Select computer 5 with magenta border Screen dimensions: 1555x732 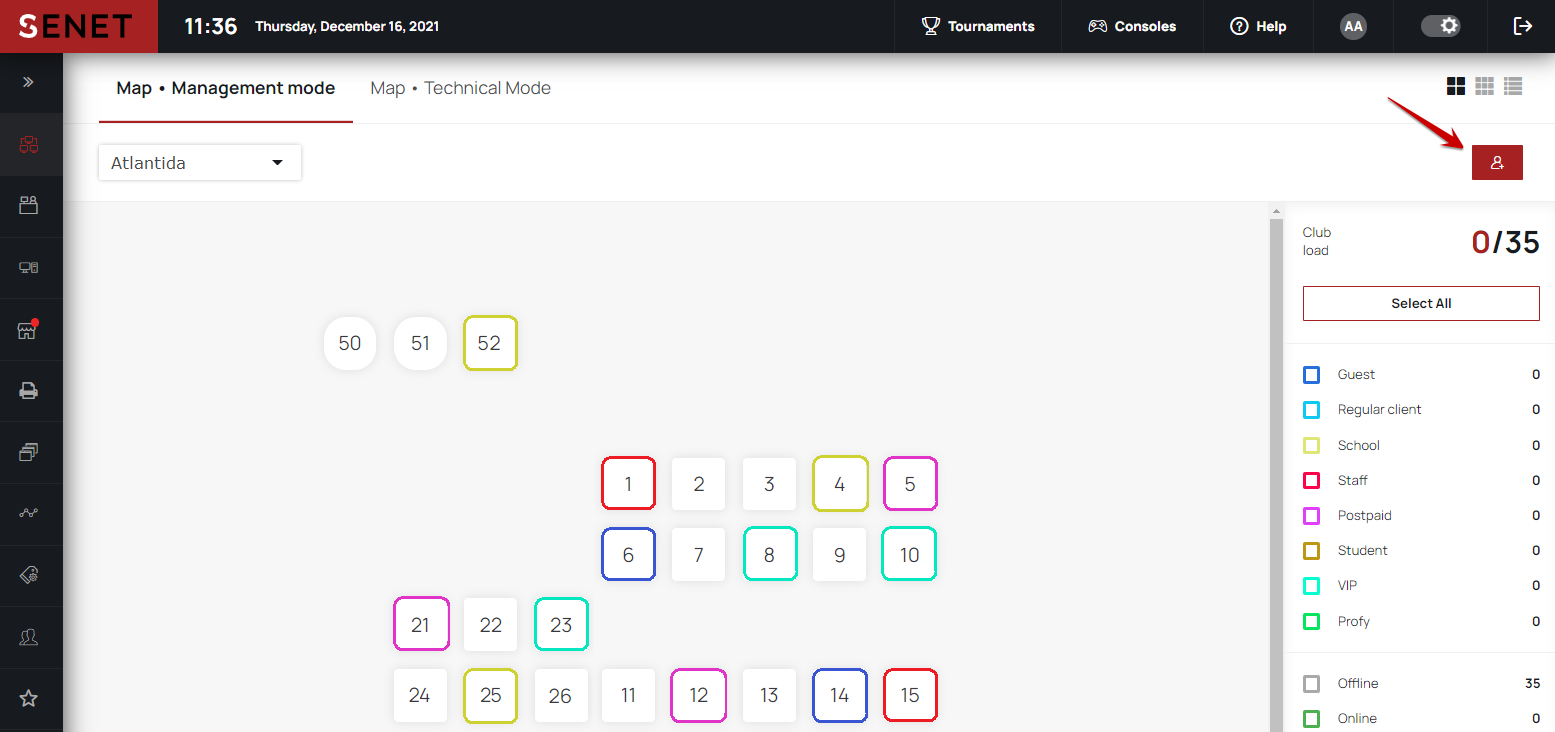[910, 484]
